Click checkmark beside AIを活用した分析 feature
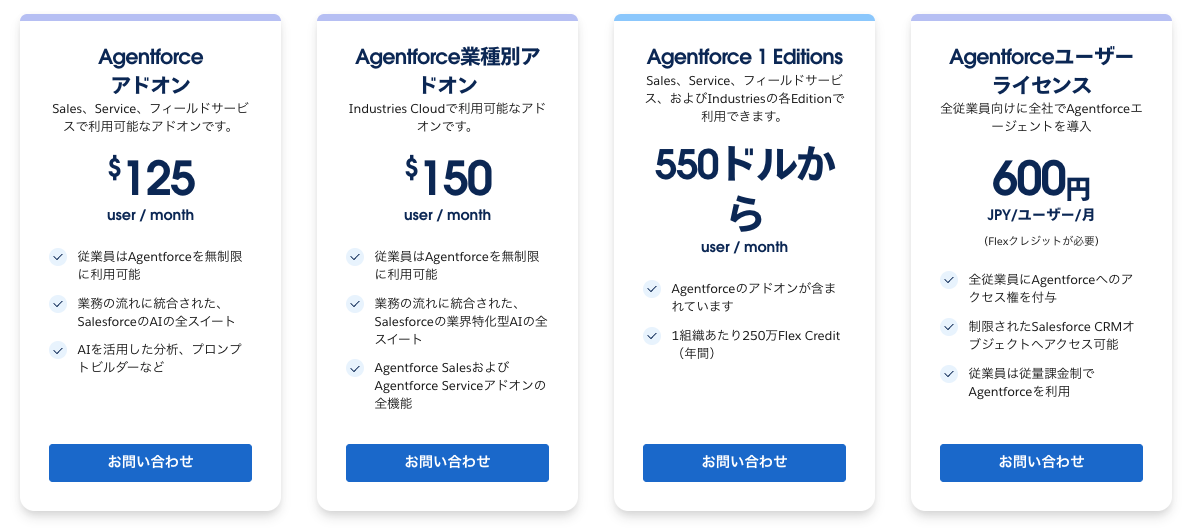The image size is (1195, 529). click(58, 350)
